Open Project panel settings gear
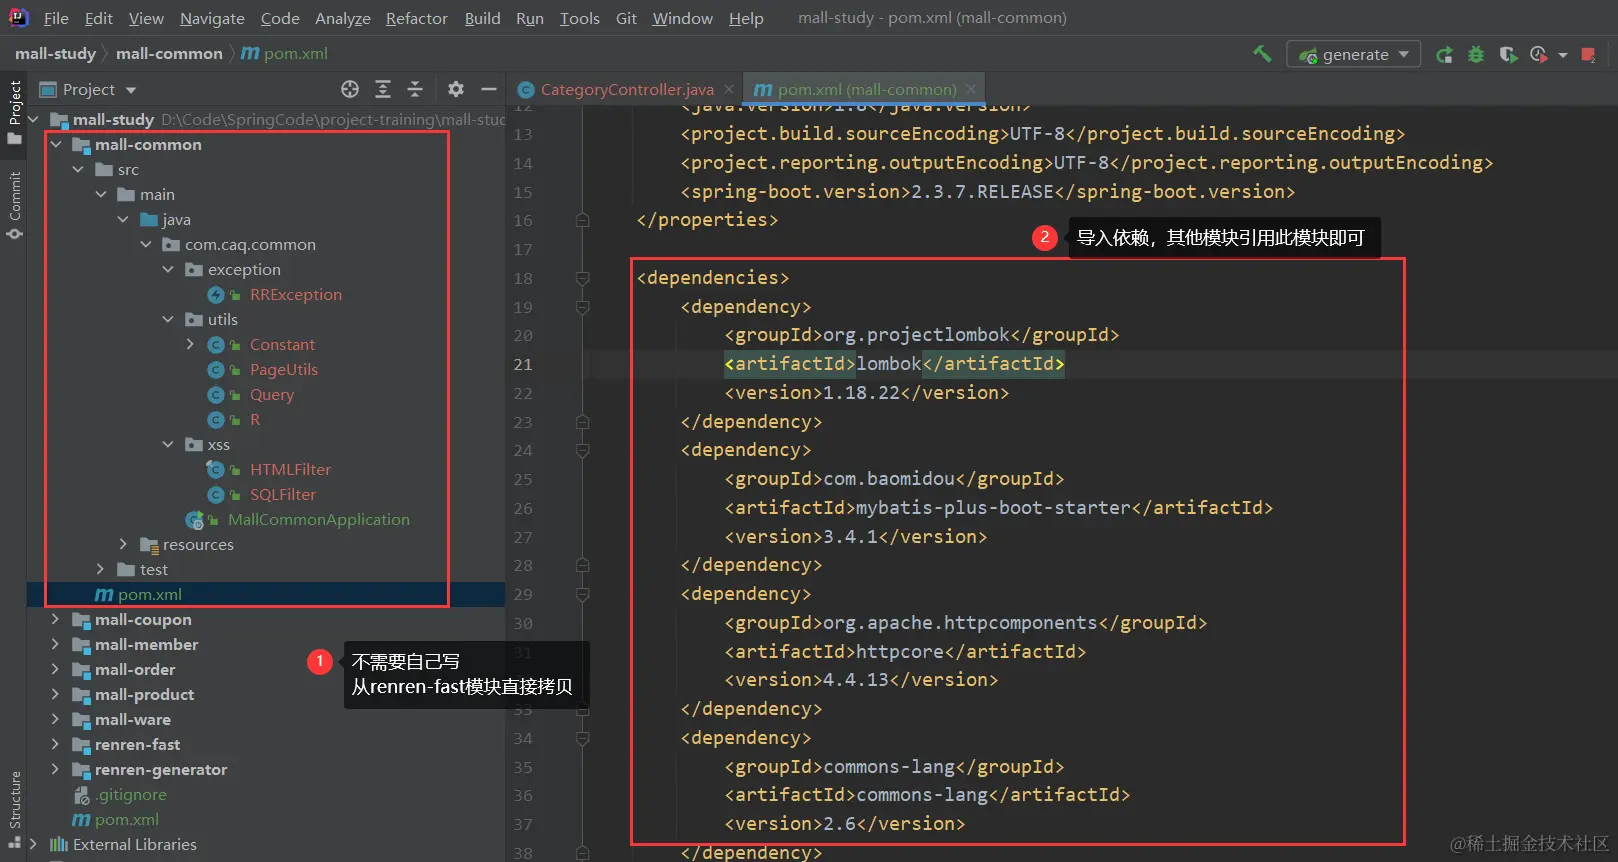The image size is (1618, 862). 456,89
